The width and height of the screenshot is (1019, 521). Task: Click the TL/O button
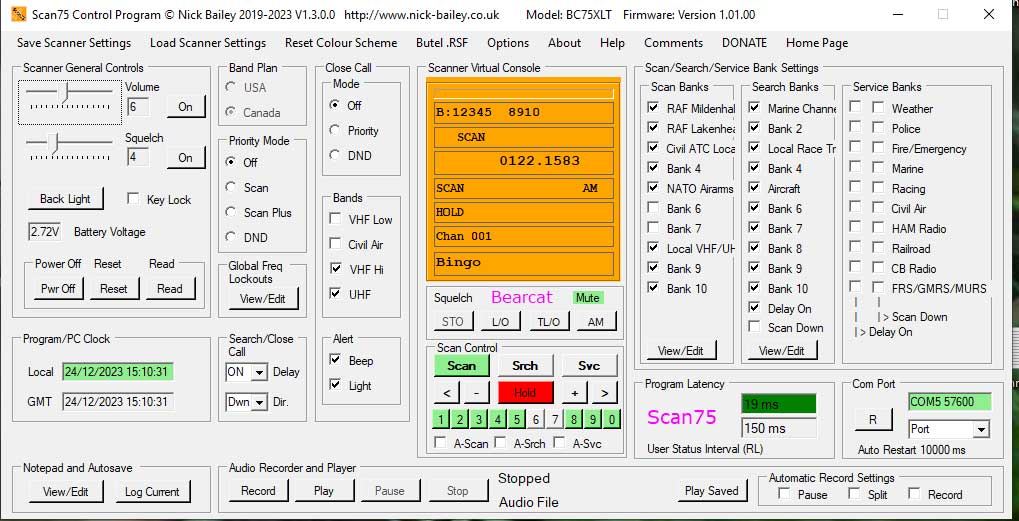tap(549, 322)
